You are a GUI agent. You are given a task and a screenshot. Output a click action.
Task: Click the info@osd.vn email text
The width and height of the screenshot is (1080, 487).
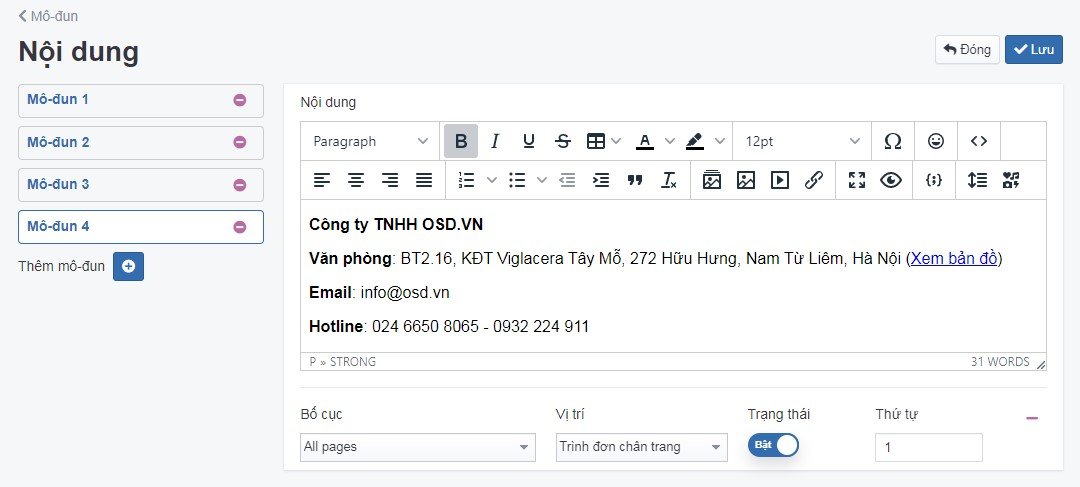[405, 293]
